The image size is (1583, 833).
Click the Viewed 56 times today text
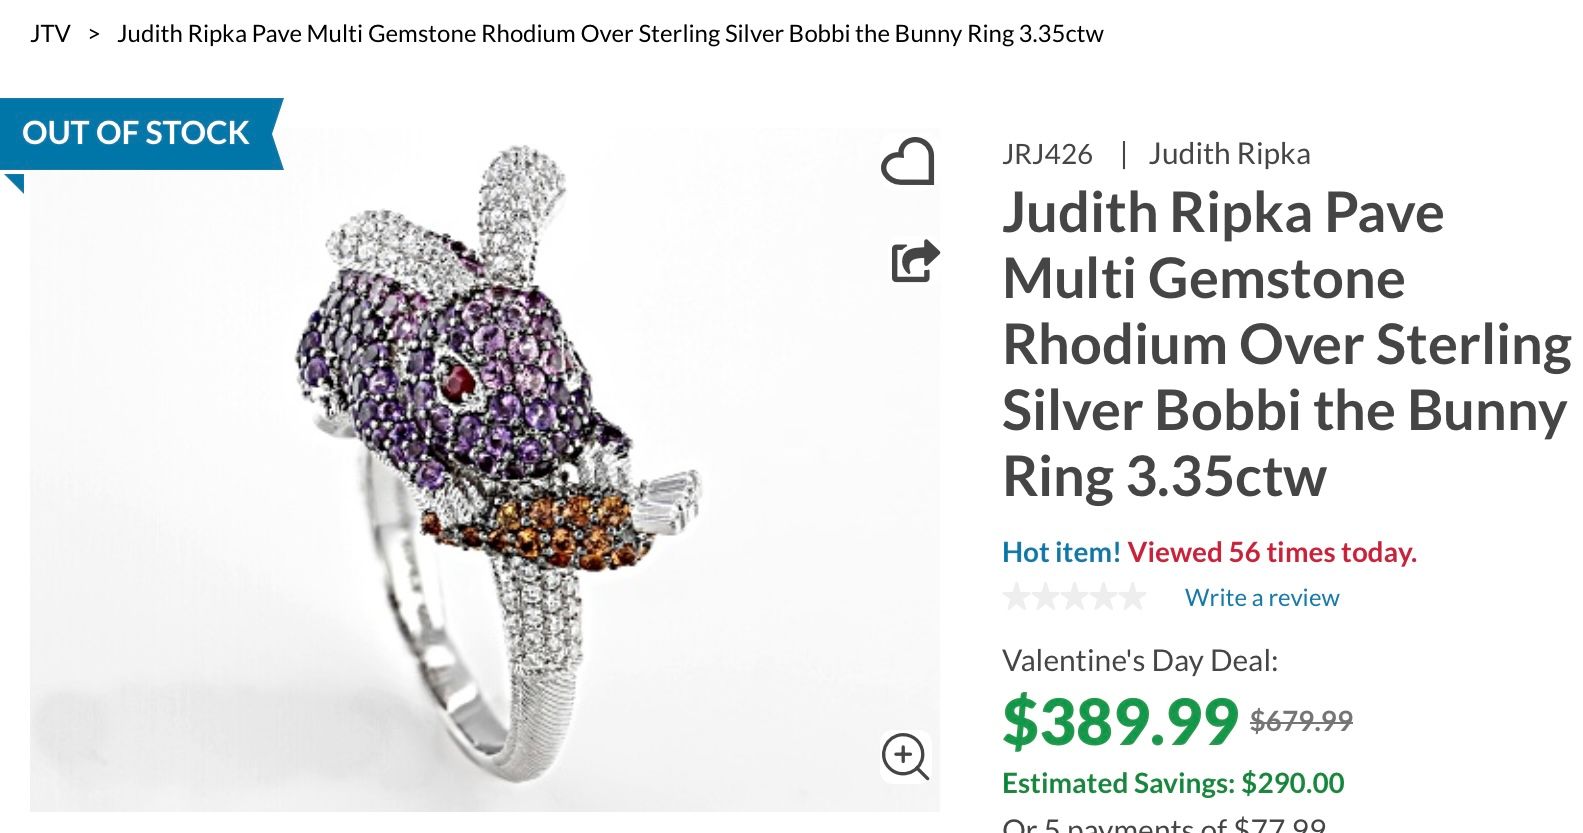pyautogui.click(x=1272, y=552)
